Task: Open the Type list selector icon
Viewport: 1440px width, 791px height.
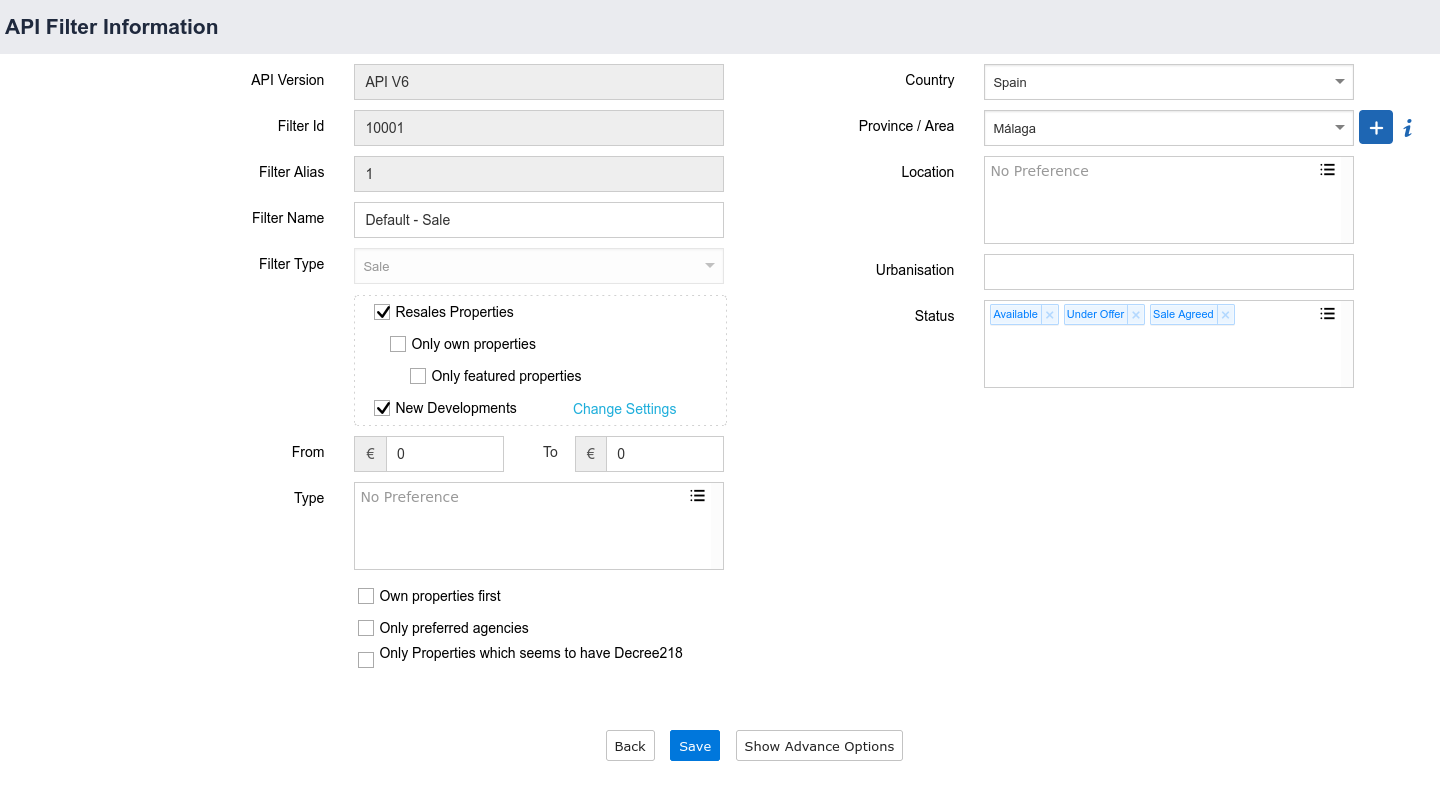Action: (x=697, y=495)
